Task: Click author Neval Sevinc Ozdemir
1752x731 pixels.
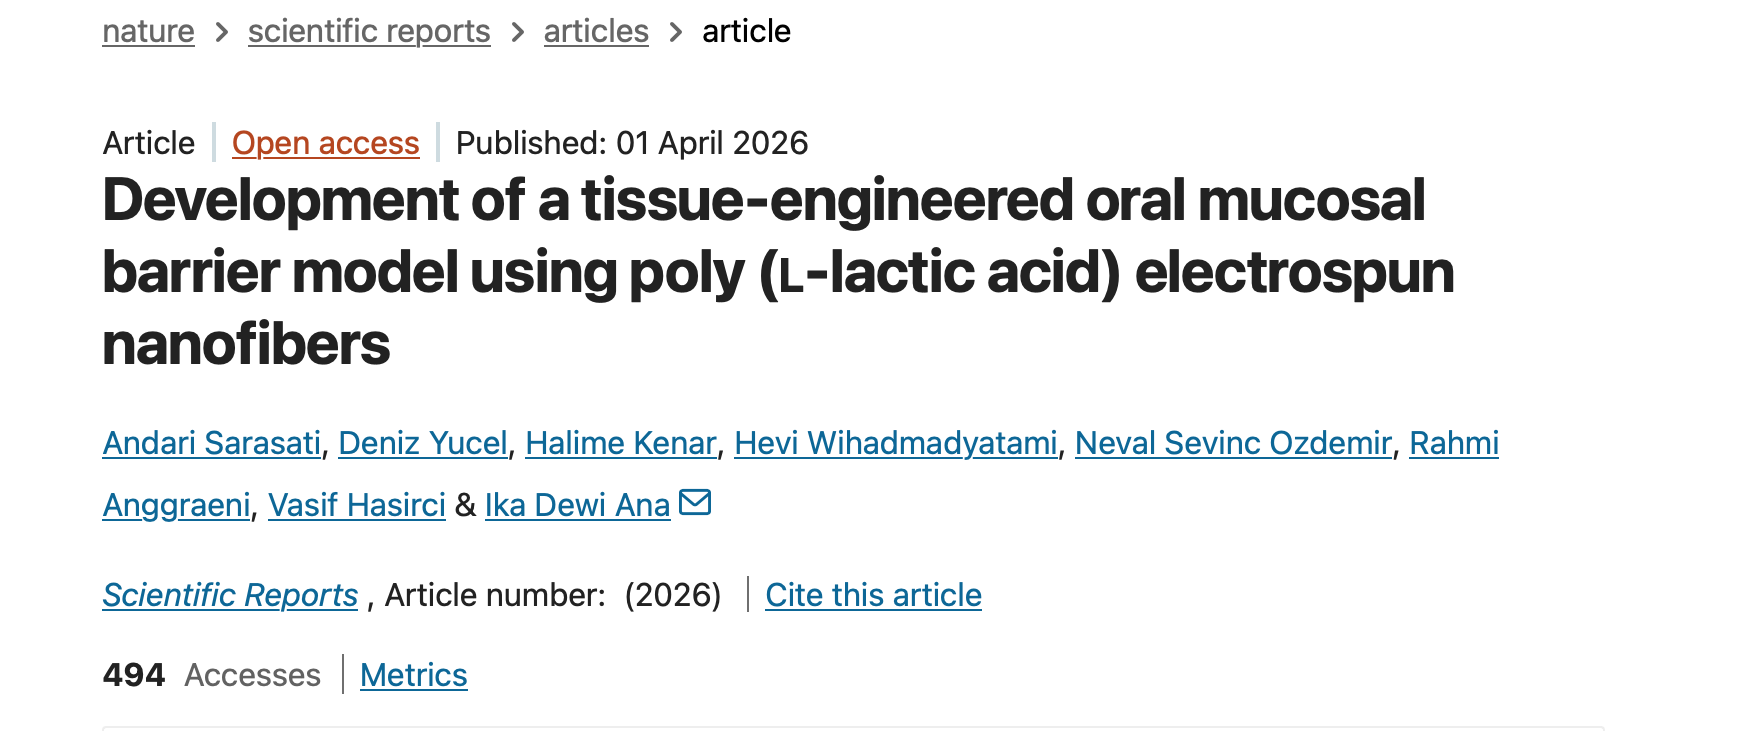Action: 1233,443
